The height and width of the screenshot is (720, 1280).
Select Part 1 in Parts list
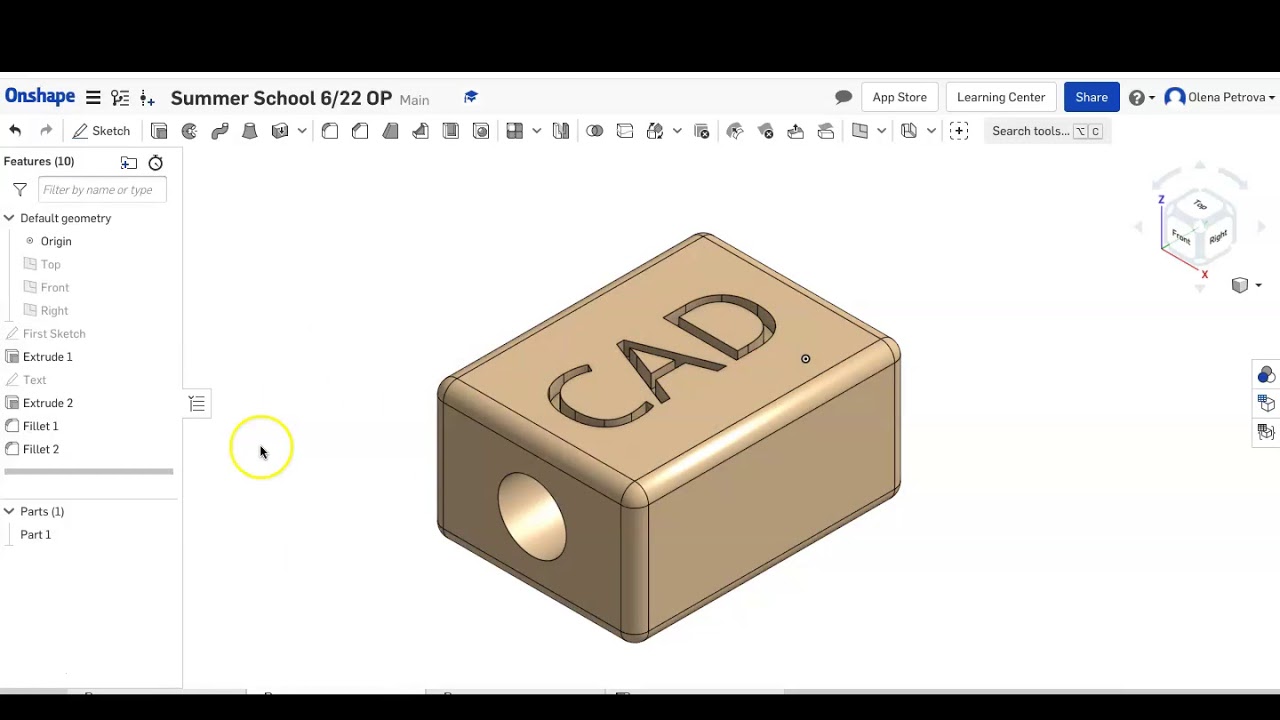tap(36, 534)
